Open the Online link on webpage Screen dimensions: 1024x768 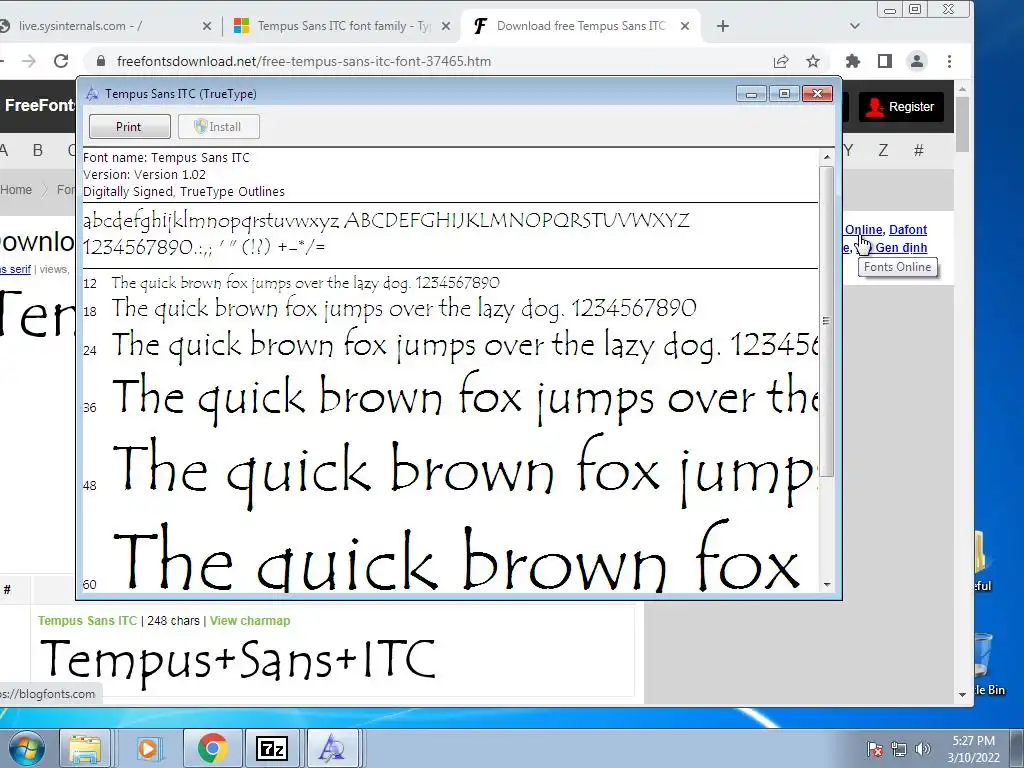point(863,230)
